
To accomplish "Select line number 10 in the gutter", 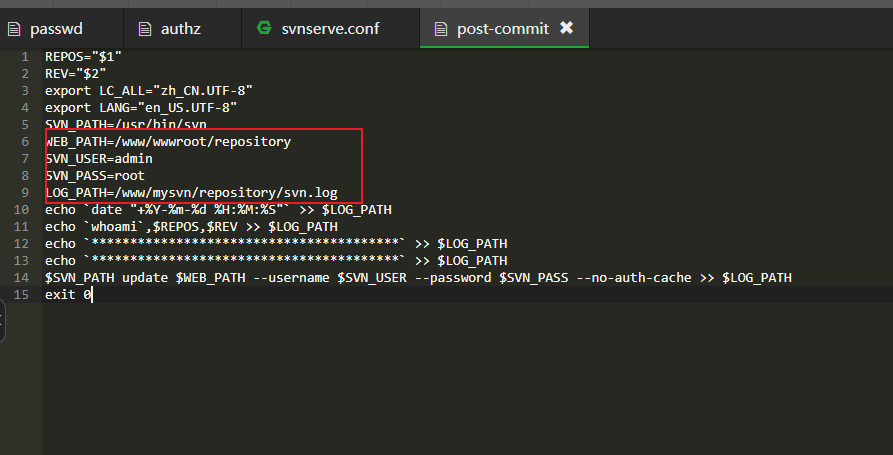I will 22,210.
